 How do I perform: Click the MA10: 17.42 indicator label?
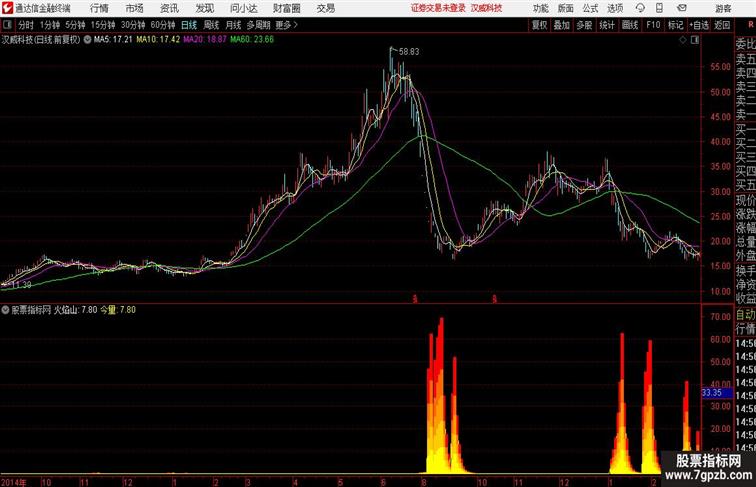click(158, 40)
